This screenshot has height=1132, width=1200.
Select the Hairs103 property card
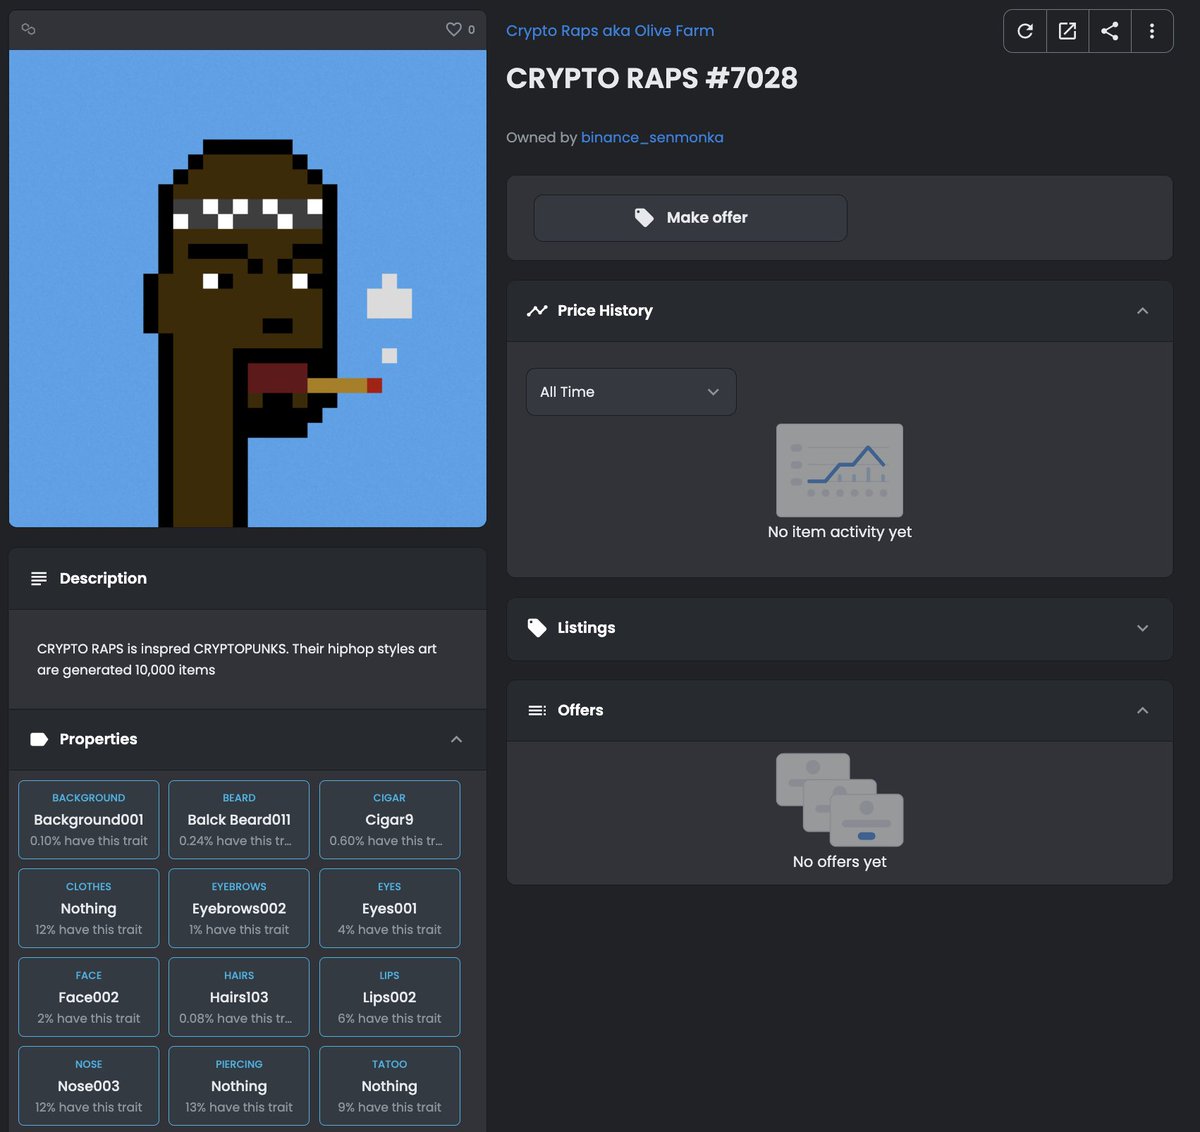[239, 997]
